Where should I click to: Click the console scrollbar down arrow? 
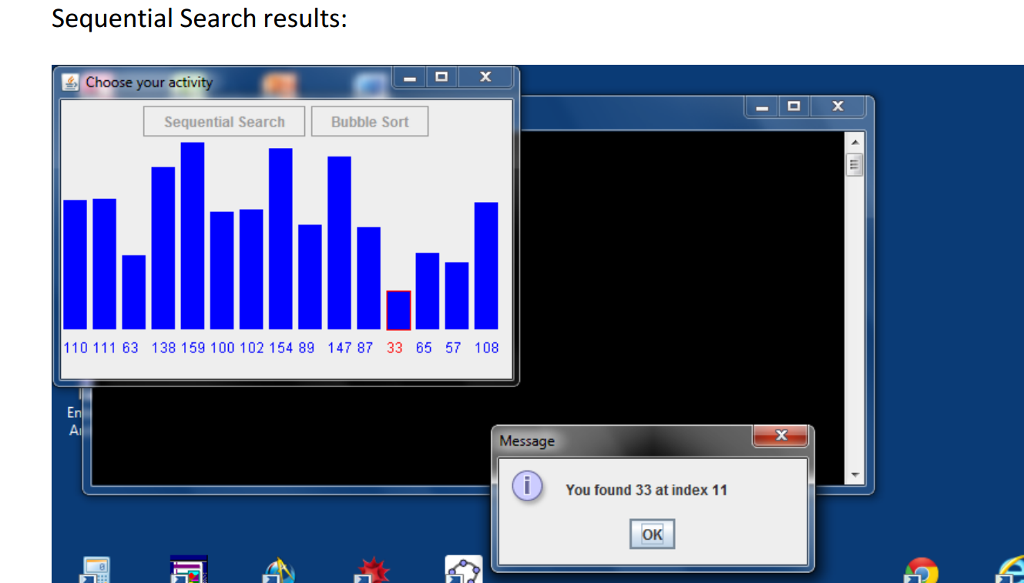[x=855, y=475]
